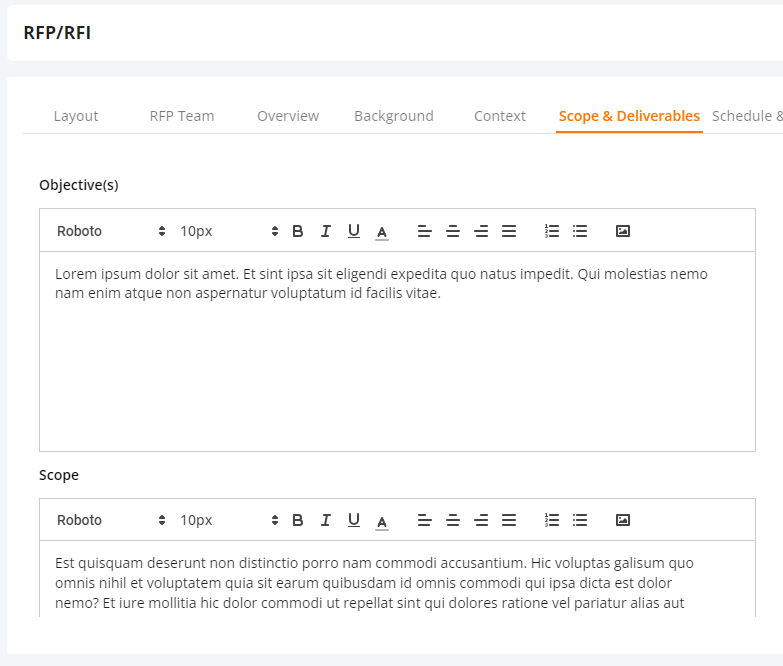
Task: Insert image in the Objective(s) editor
Action: [x=623, y=231]
